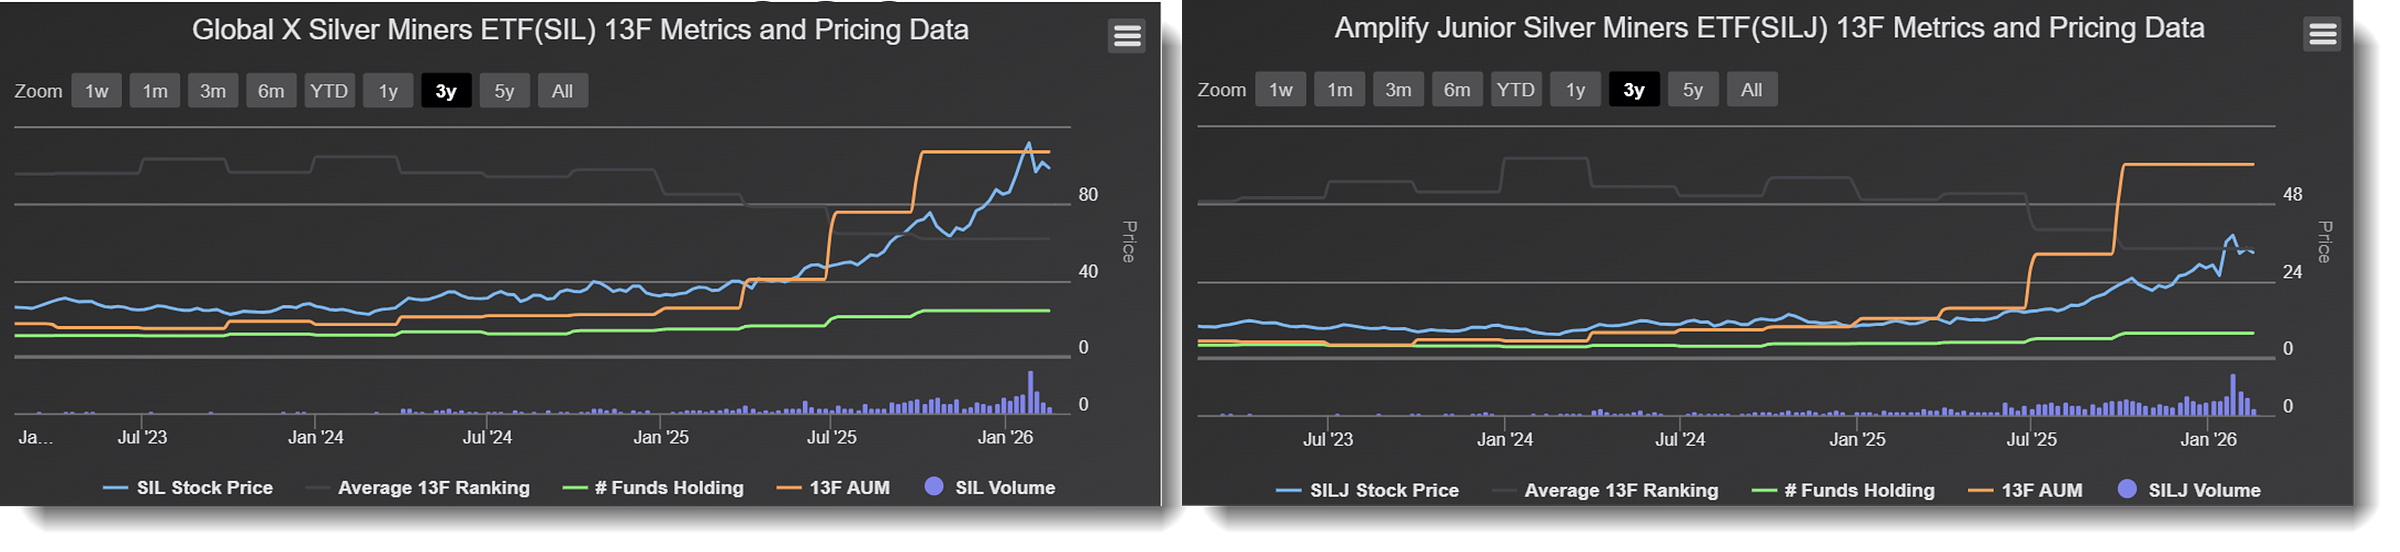
Task: Set SIL chart zoom to YTD
Action: (x=329, y=91)
